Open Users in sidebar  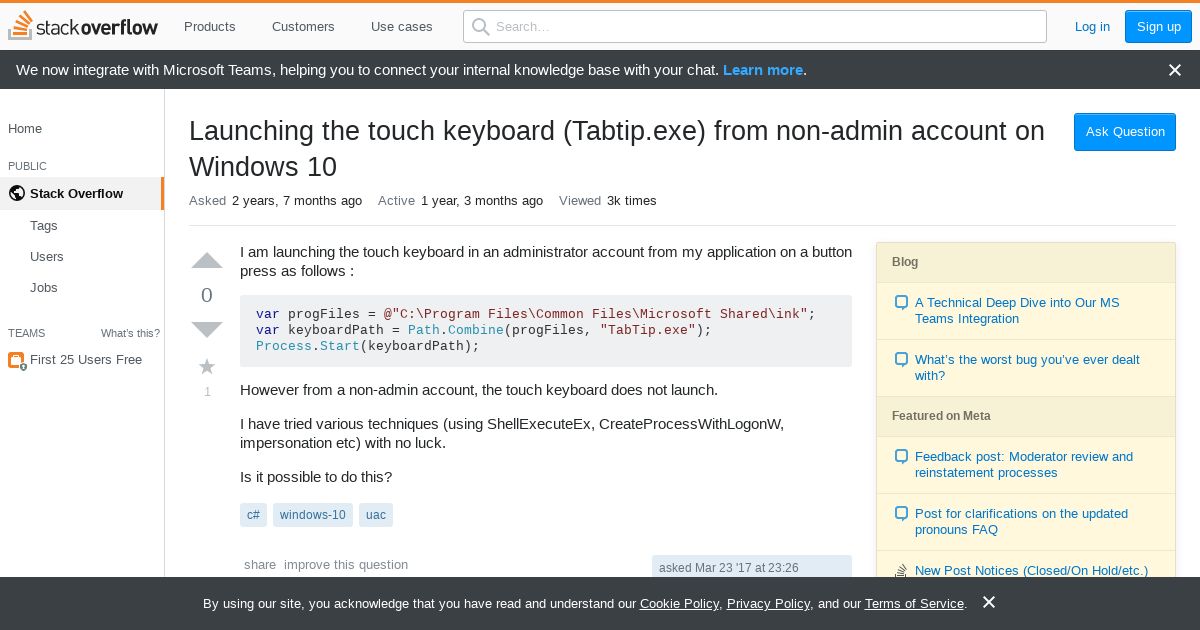tap(47, 257)
